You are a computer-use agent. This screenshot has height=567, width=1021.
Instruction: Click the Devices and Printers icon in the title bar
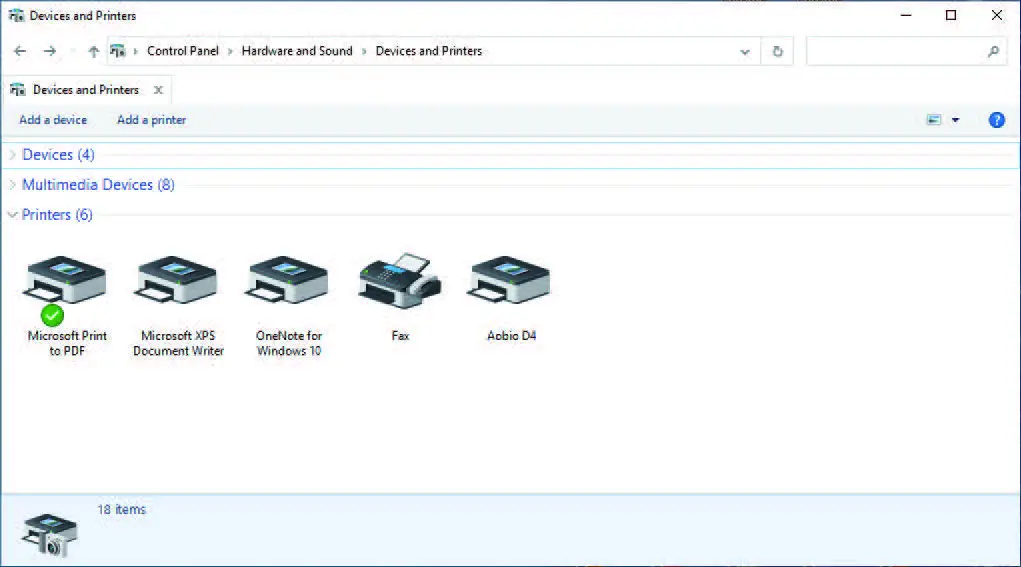point(16,16)
